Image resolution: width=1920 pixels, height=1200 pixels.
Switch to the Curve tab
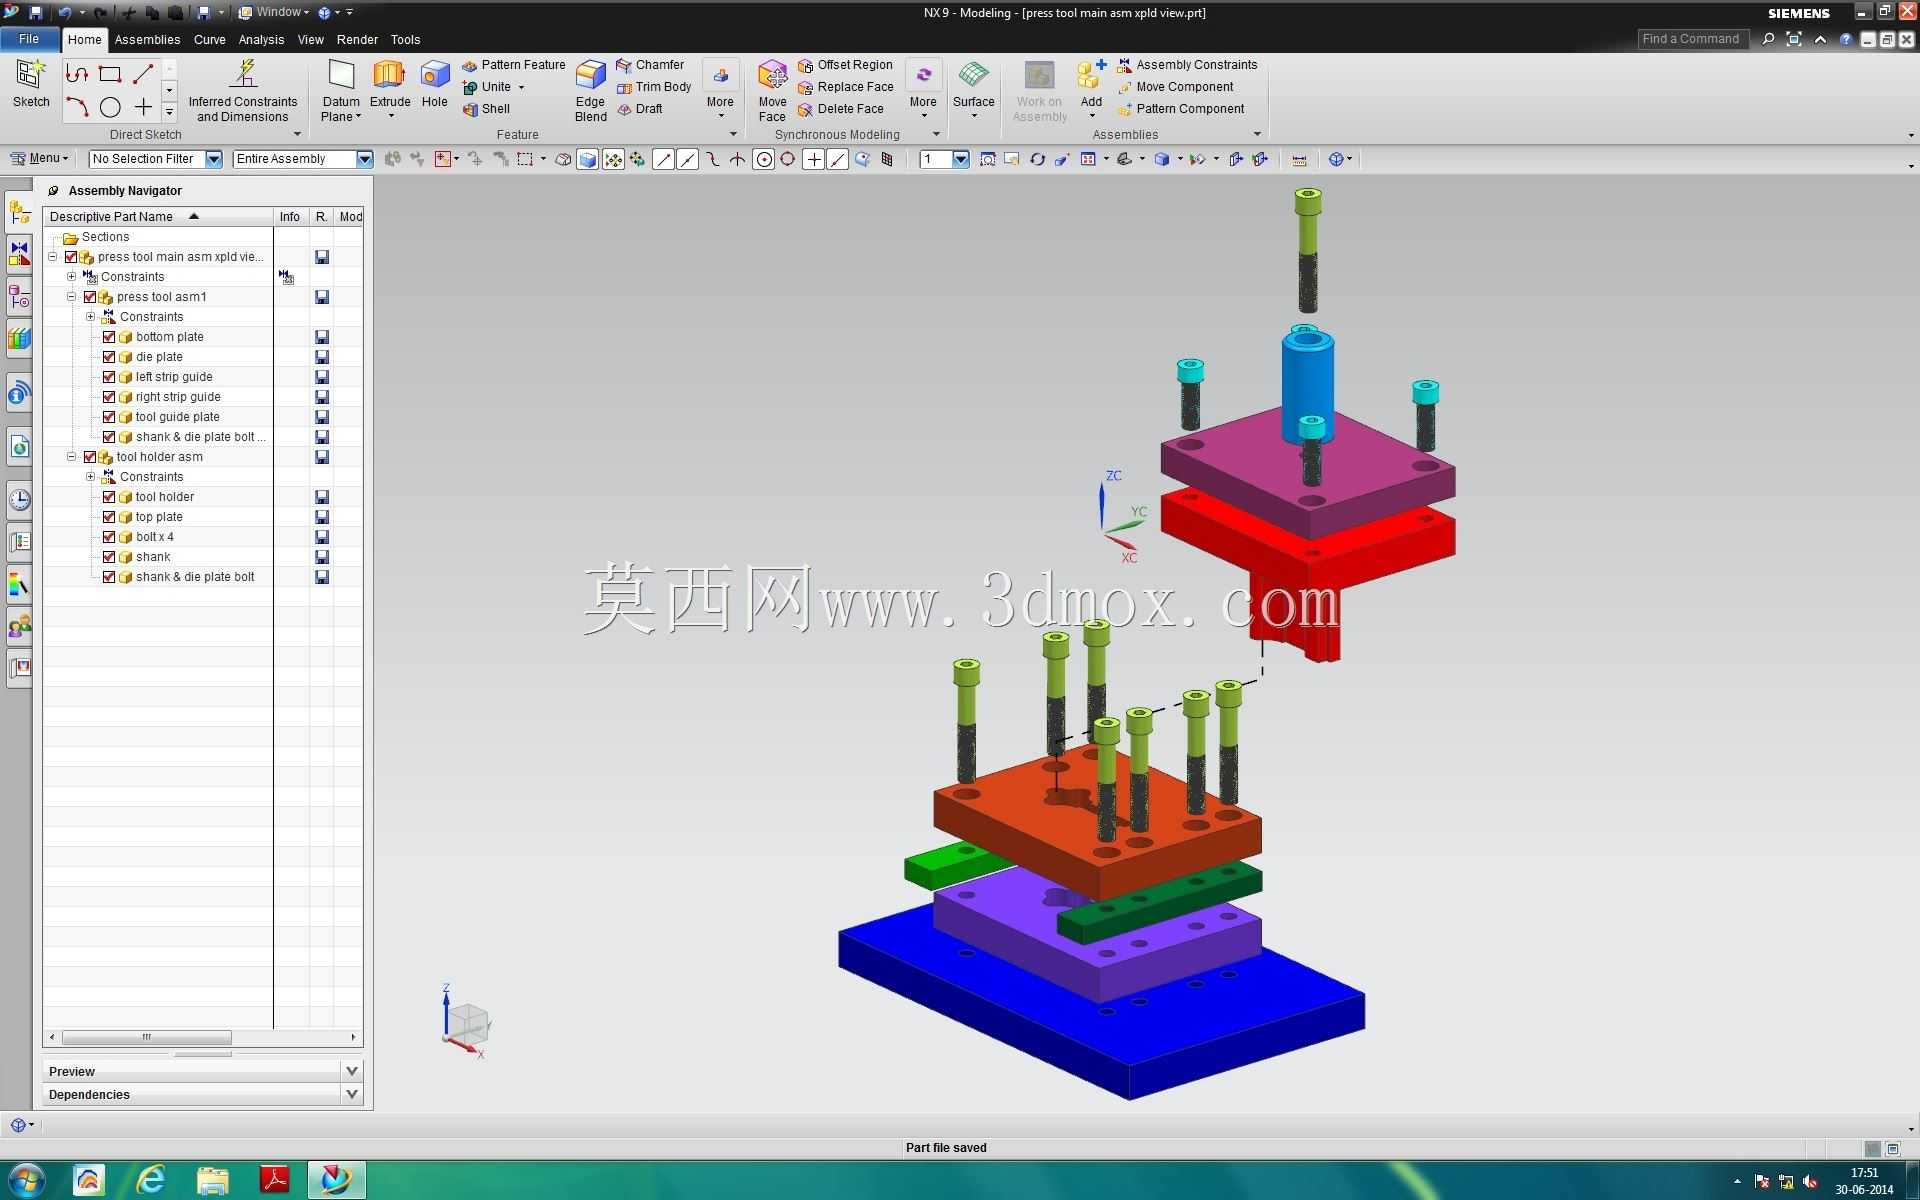[209, 40]
